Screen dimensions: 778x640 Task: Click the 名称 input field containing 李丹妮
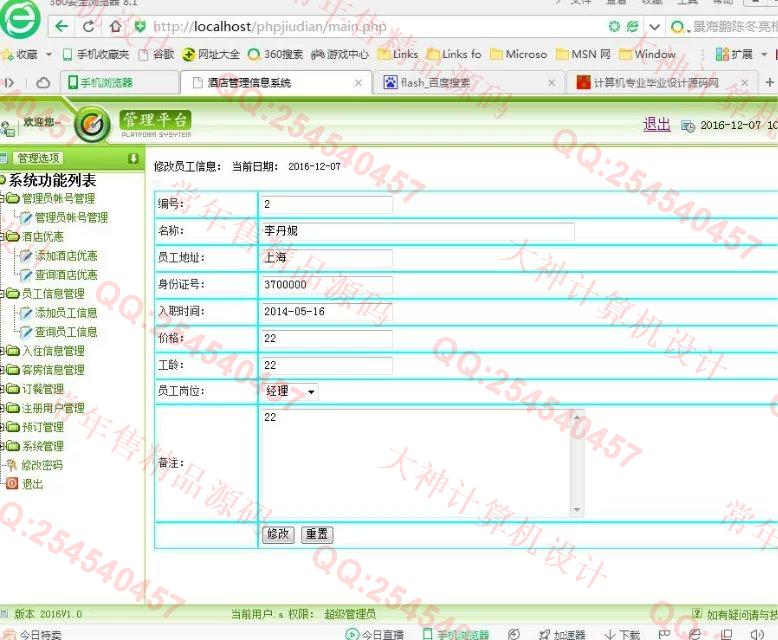click(417, 232)
